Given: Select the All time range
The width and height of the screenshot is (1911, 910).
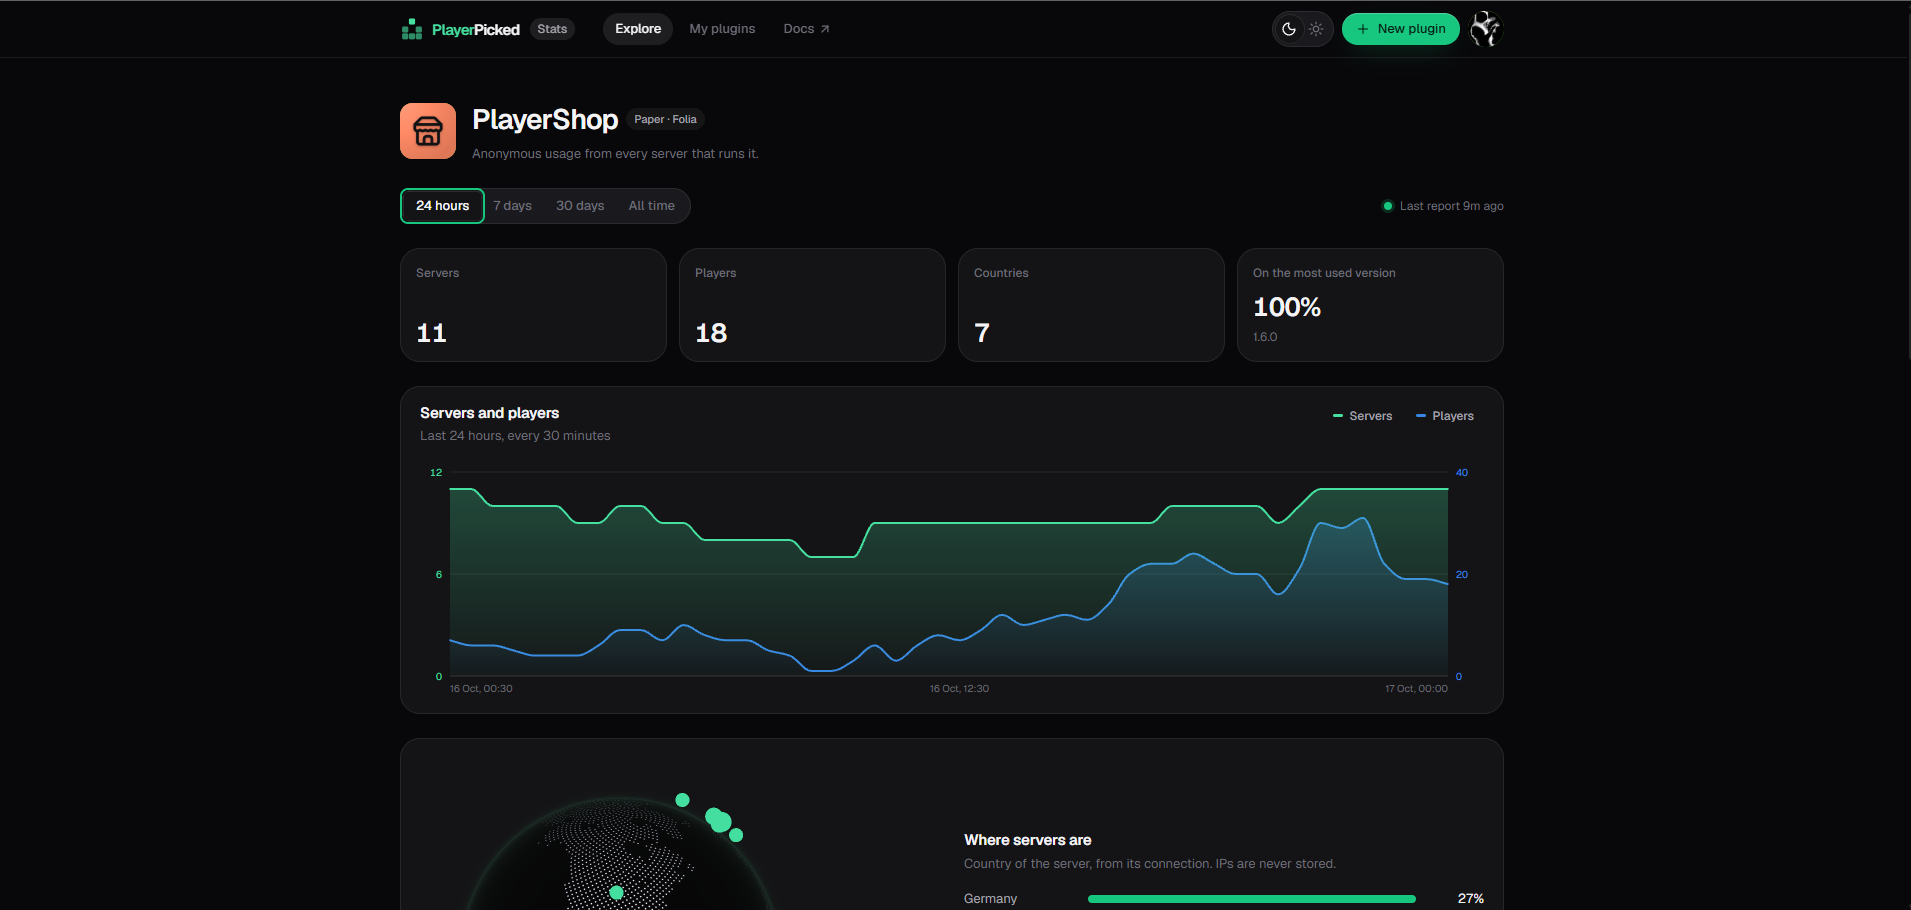Looking at the screenshot, I should (651, 206).
